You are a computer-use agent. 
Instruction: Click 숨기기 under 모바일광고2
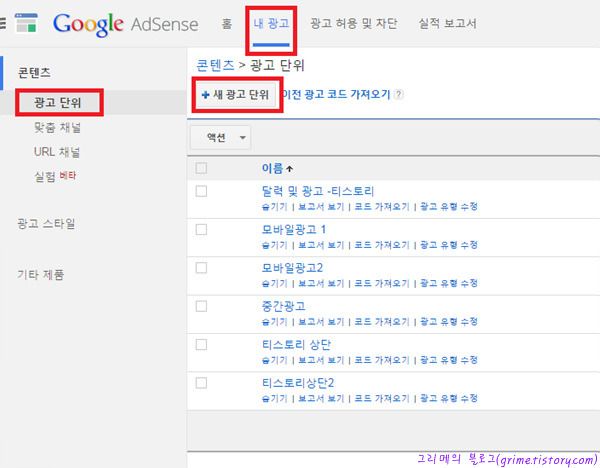tap(275, 283)
